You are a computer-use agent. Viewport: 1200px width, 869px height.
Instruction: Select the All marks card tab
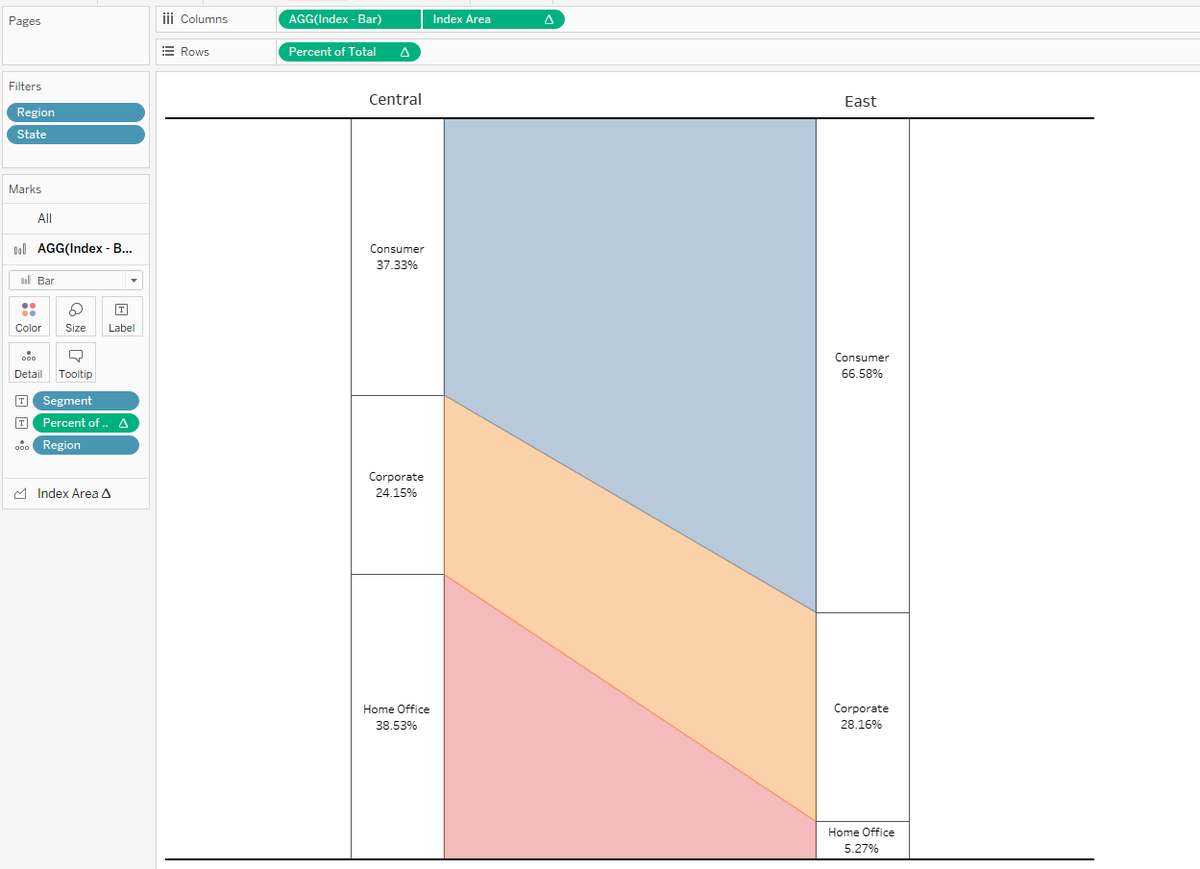(77, 219)
